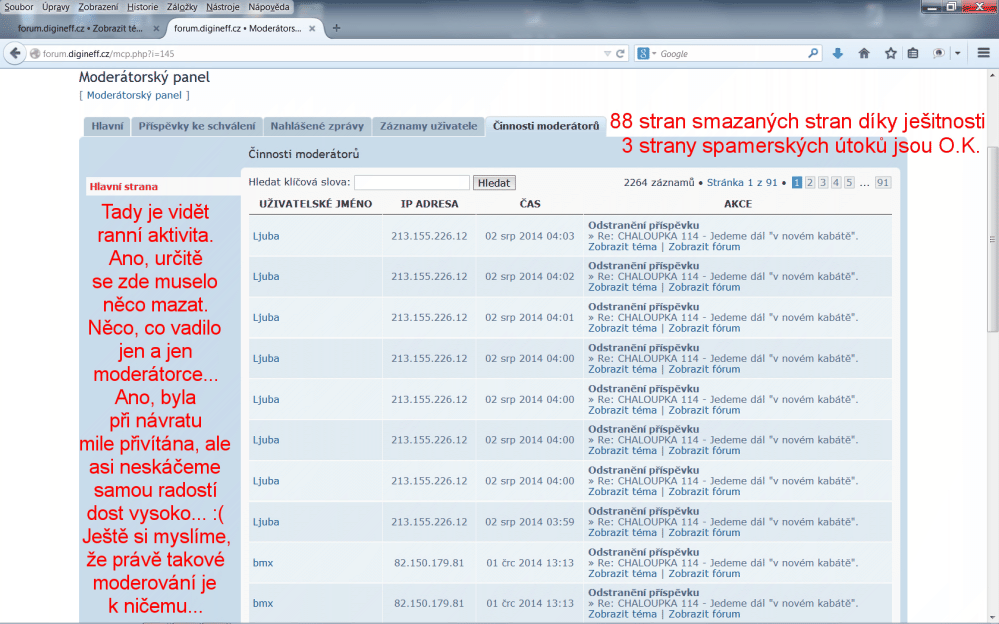Click the Moderátorský panel breadcrumb link

point(134,95)
